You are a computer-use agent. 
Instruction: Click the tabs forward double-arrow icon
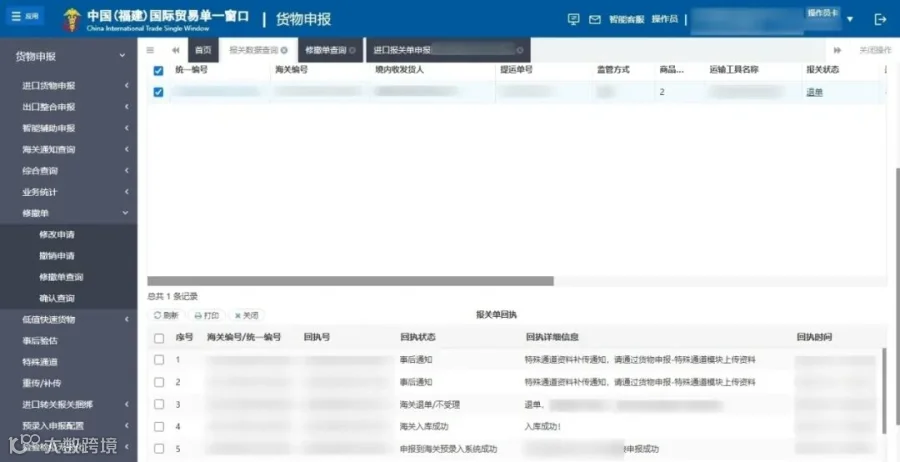click(x=837, y=50)
